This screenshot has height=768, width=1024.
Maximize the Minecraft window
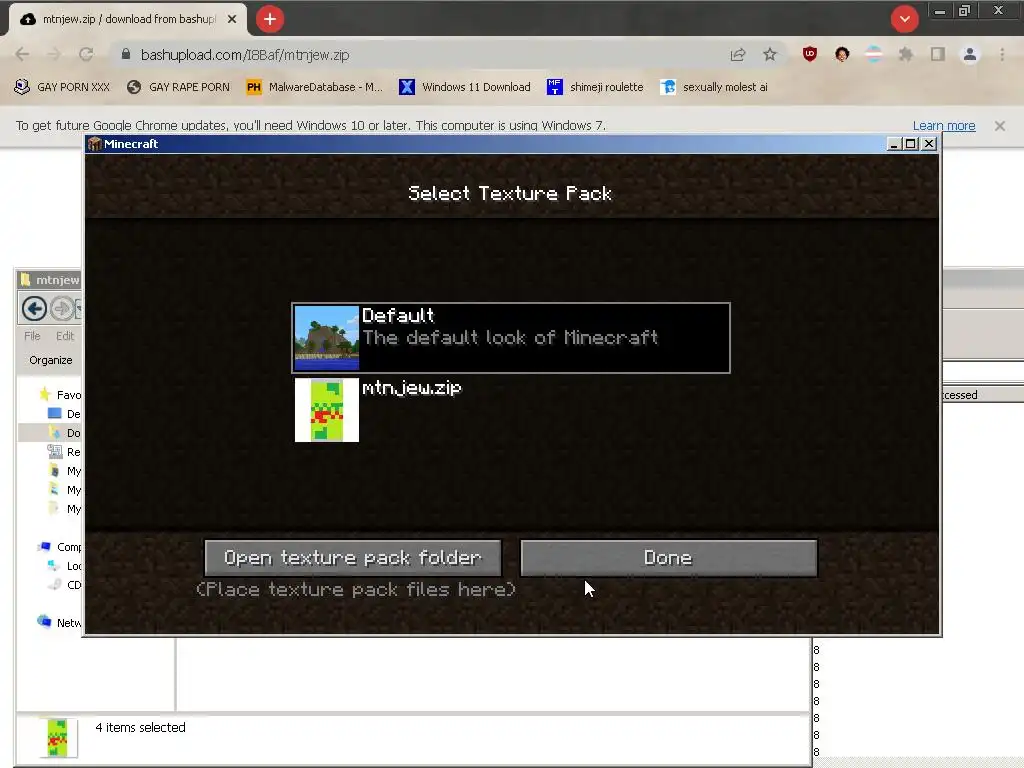910,144
